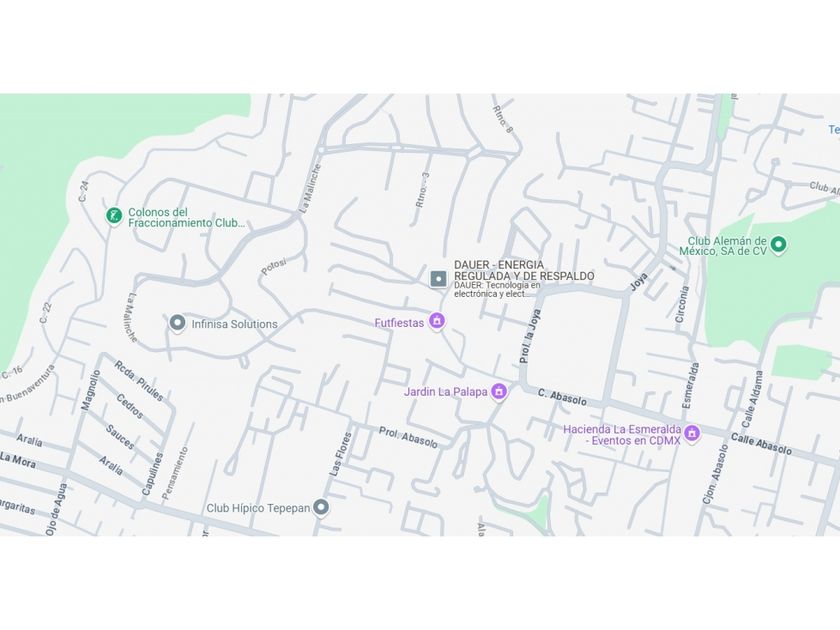
Task: Select the Calle Abasolo road label
Action: click(x=761, y=444)
